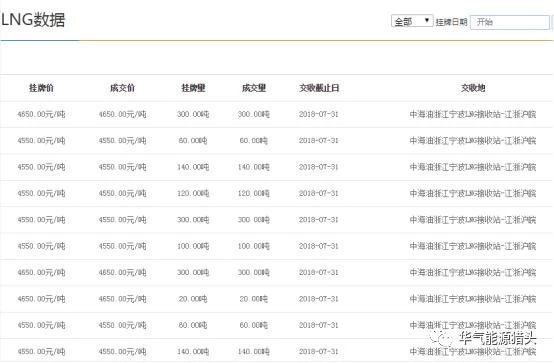Click the 挂牌量 column header

pyautogui.click(x=193, y=88)
